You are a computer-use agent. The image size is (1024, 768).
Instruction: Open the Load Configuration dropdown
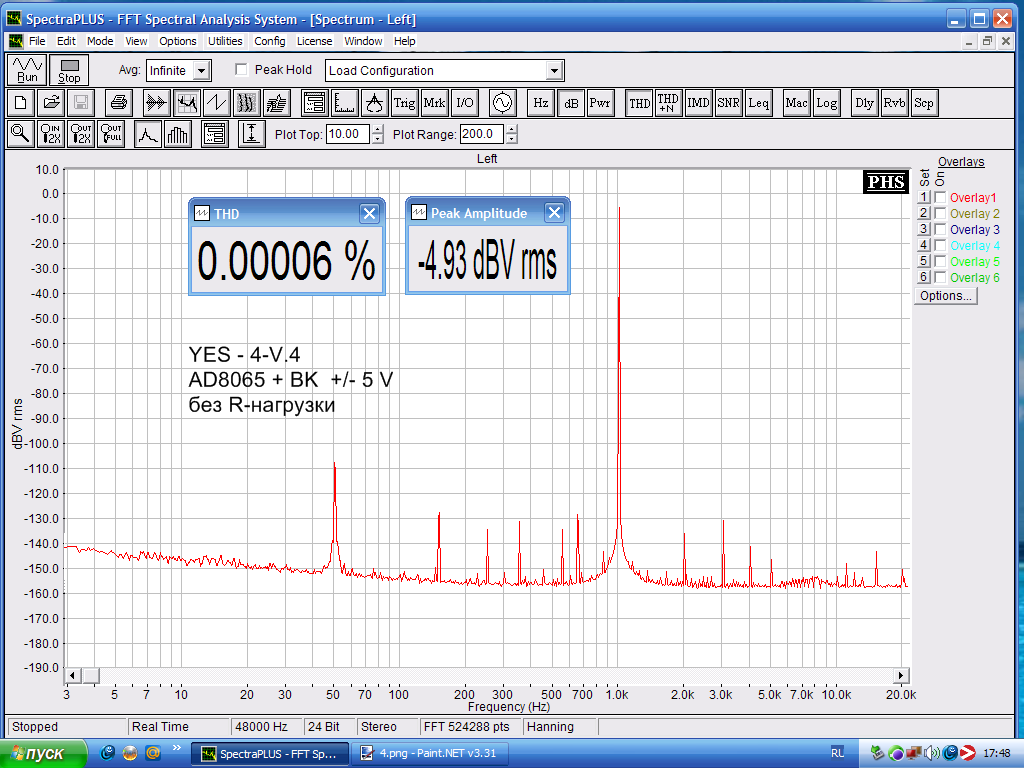pos(555,71)
